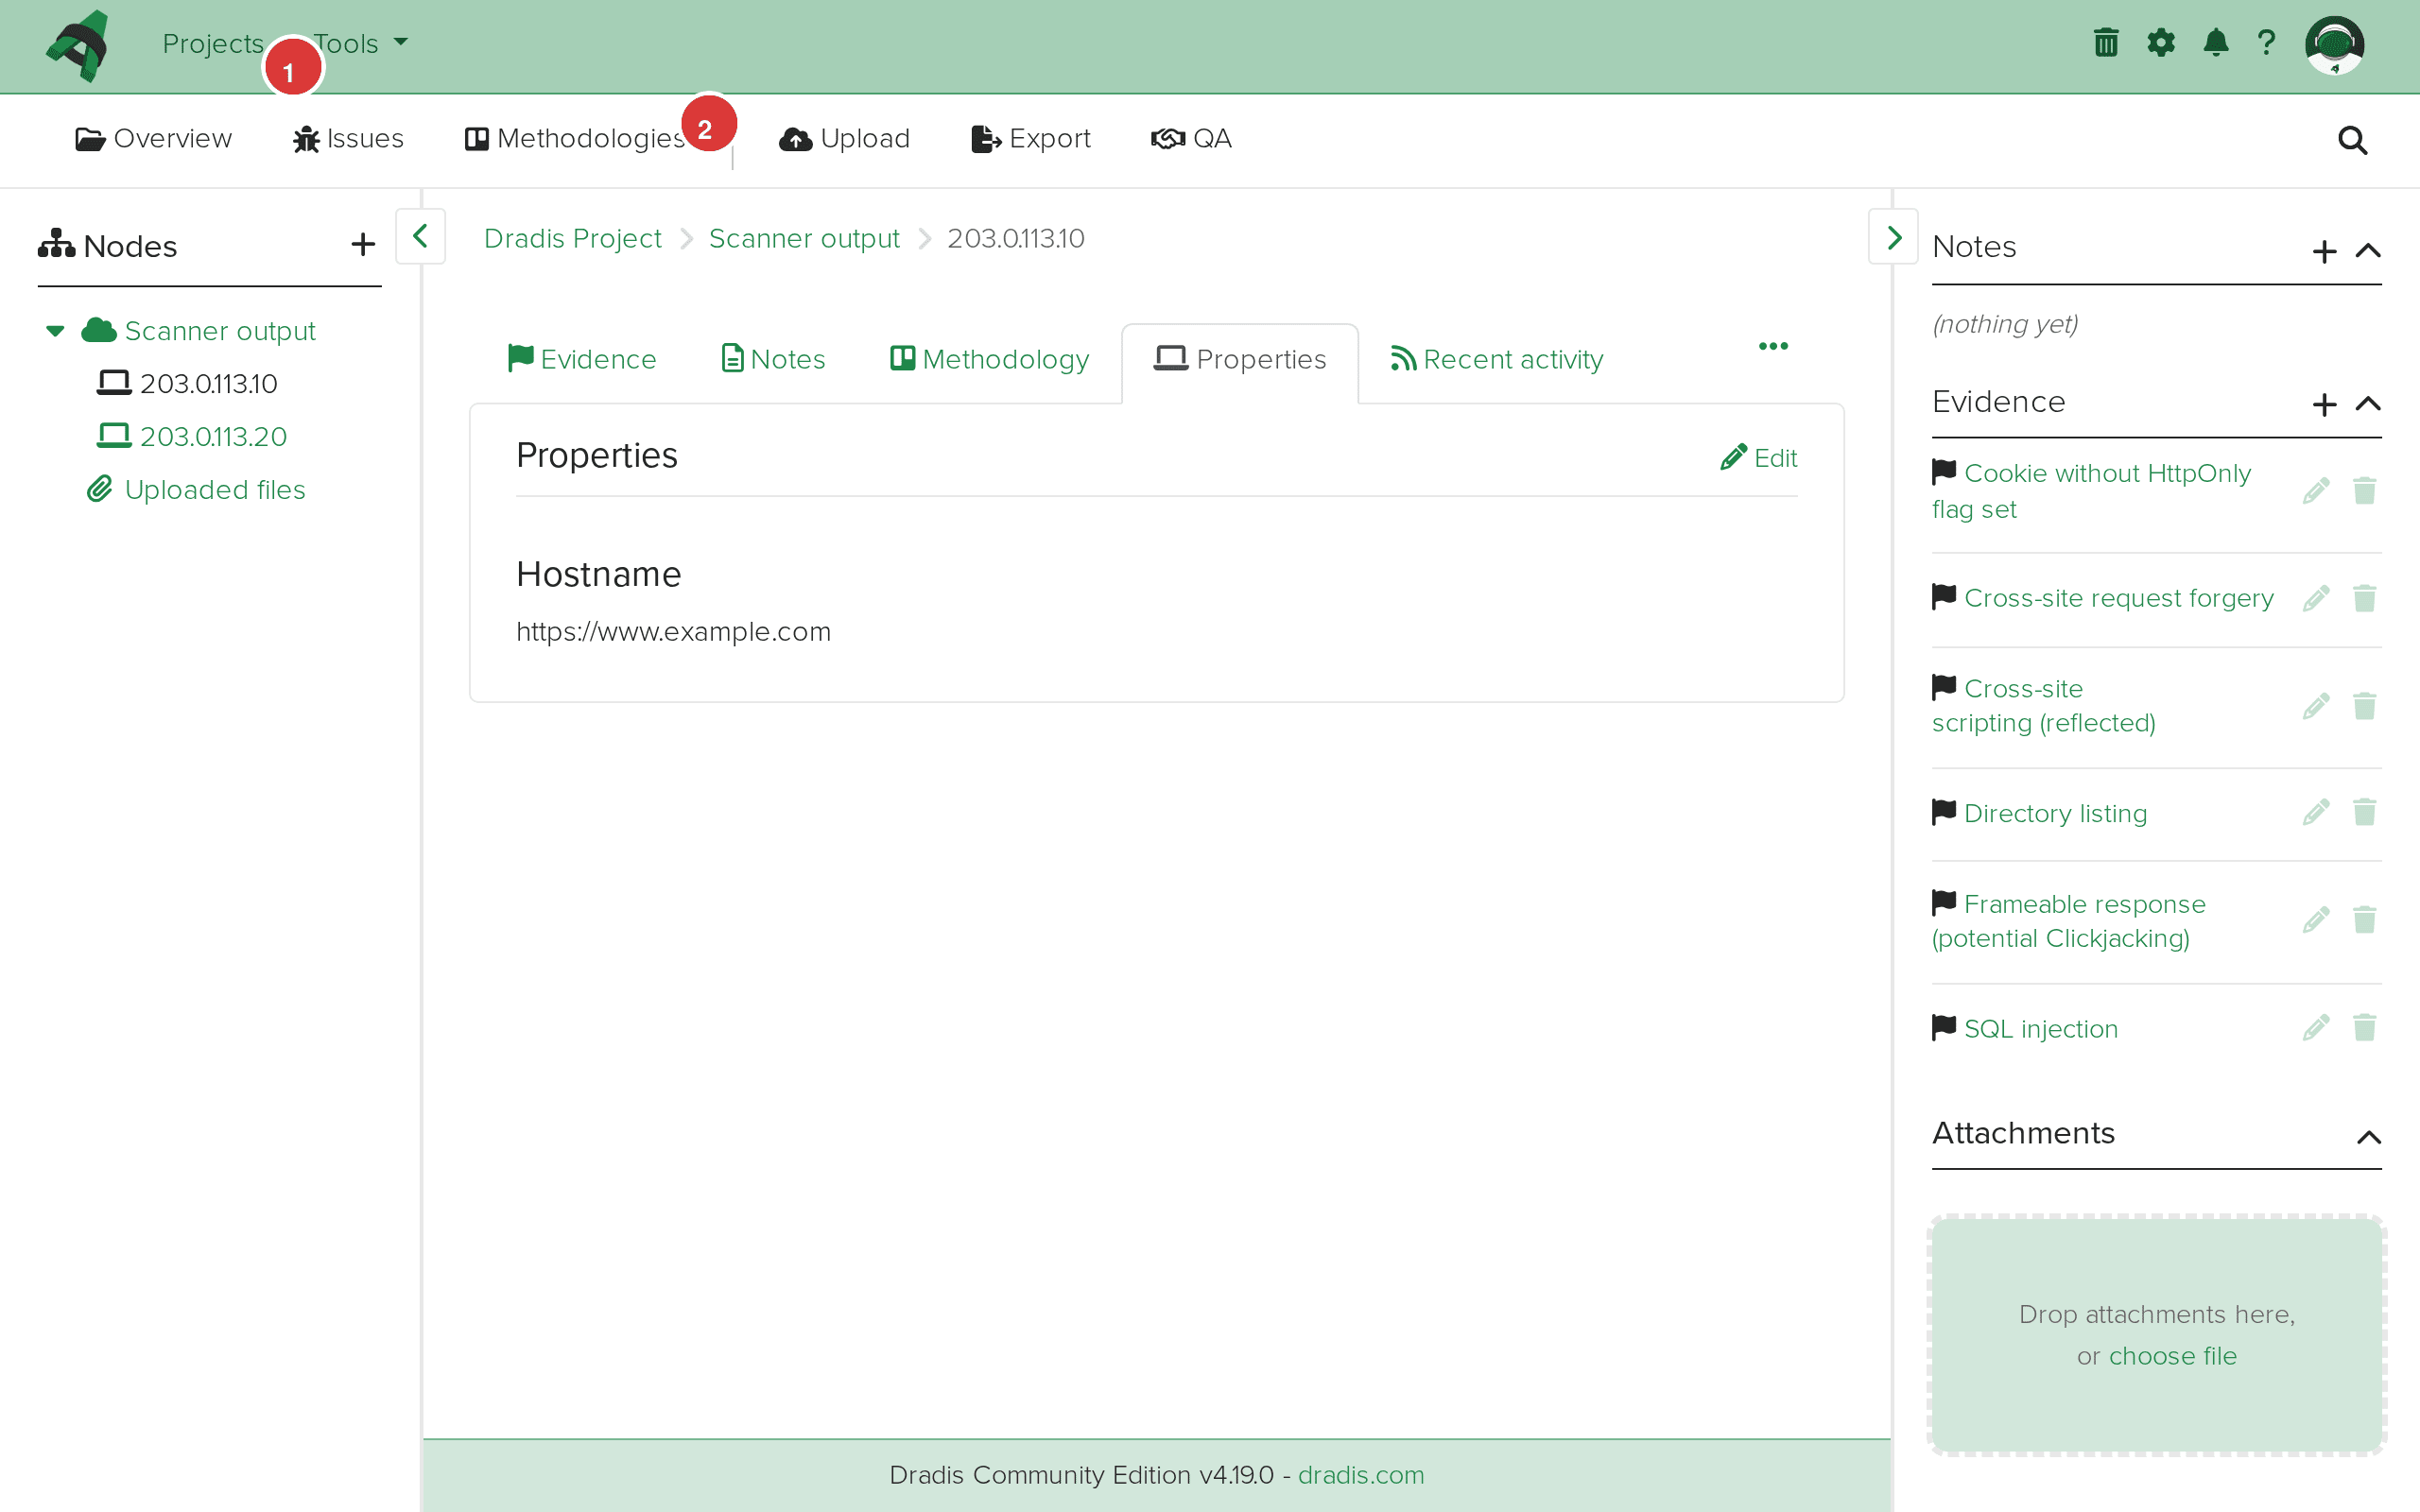Open help question mark icon
This screenshot has height=1512, width=2420.
[x=2266, y=43]
